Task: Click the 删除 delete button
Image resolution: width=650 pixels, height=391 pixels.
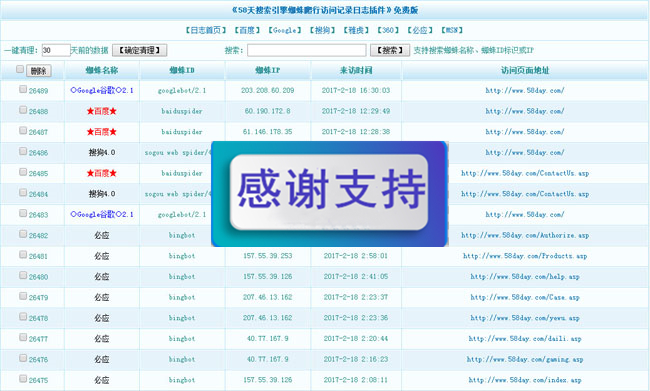Action: 39,71
